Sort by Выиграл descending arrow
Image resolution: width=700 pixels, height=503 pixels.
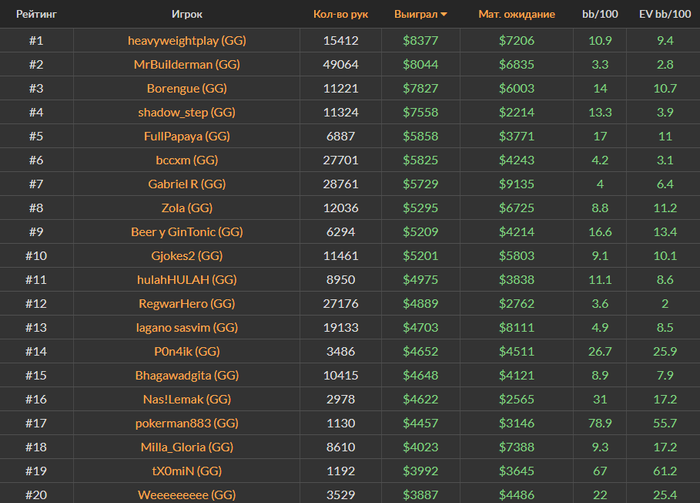pyautogui.click(x=444, y=15)
